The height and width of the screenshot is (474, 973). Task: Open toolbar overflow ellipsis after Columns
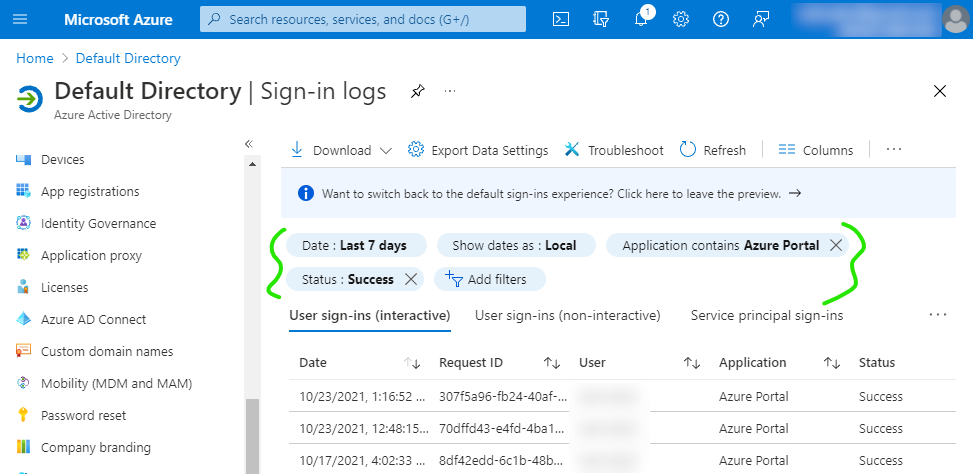click(894, 150)
